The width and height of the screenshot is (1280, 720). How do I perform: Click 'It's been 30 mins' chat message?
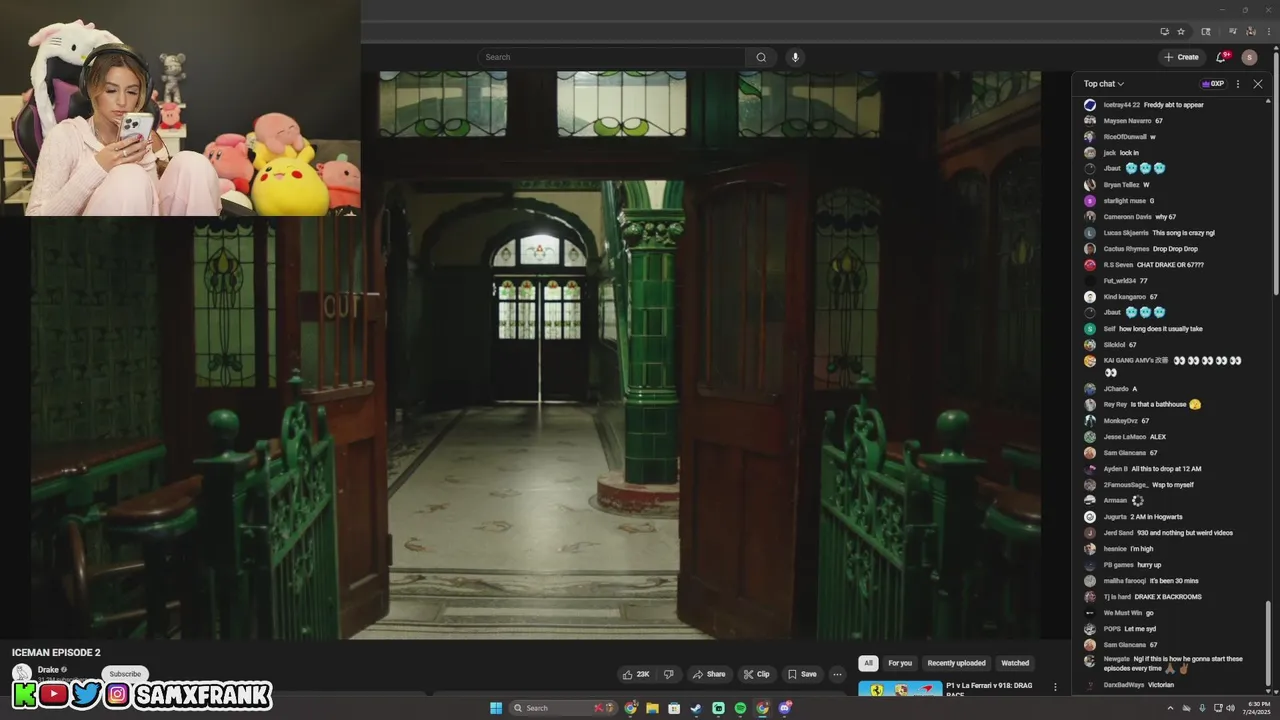pyautogui.click(x=1174, y=581)
